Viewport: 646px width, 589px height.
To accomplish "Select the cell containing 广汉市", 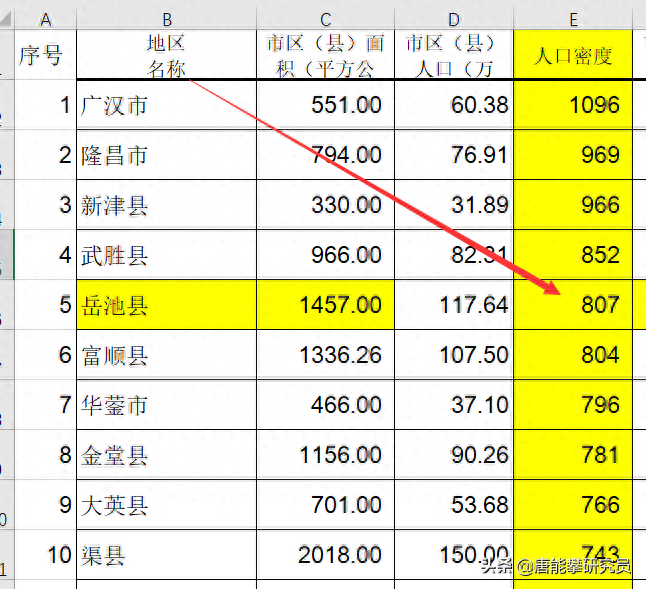I will coord(166,105).
